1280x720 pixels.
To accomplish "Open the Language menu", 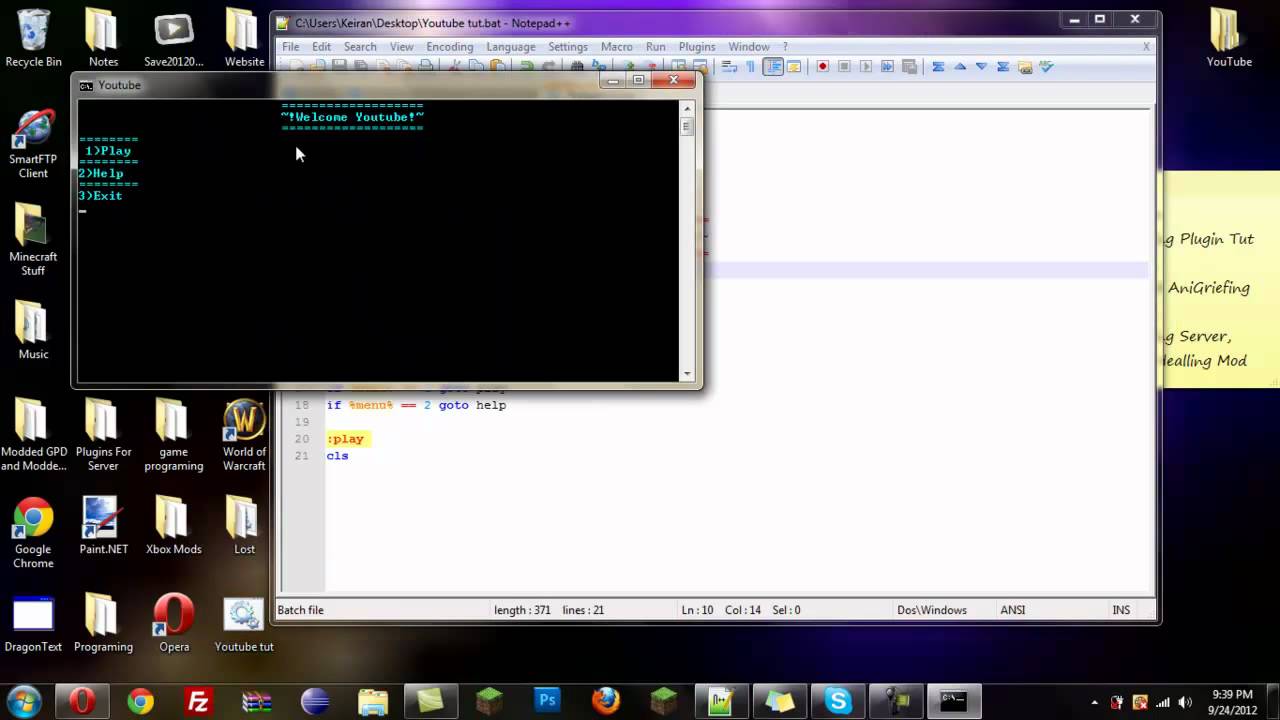I will (510, 47).
